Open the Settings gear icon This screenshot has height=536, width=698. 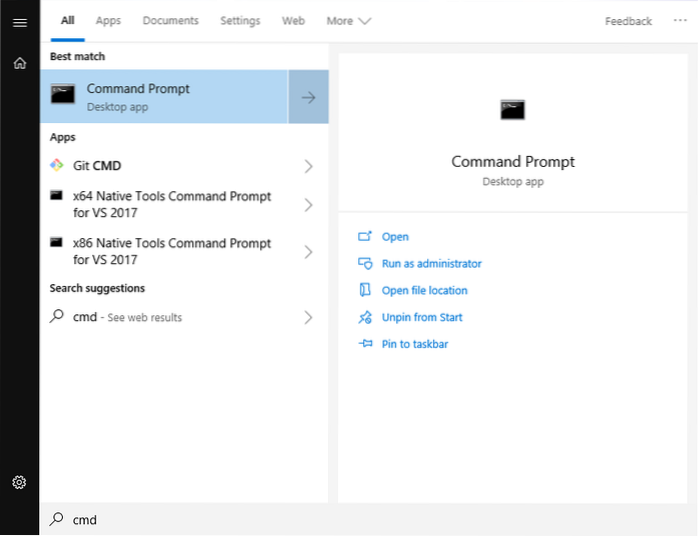click(x=19, y=483)
